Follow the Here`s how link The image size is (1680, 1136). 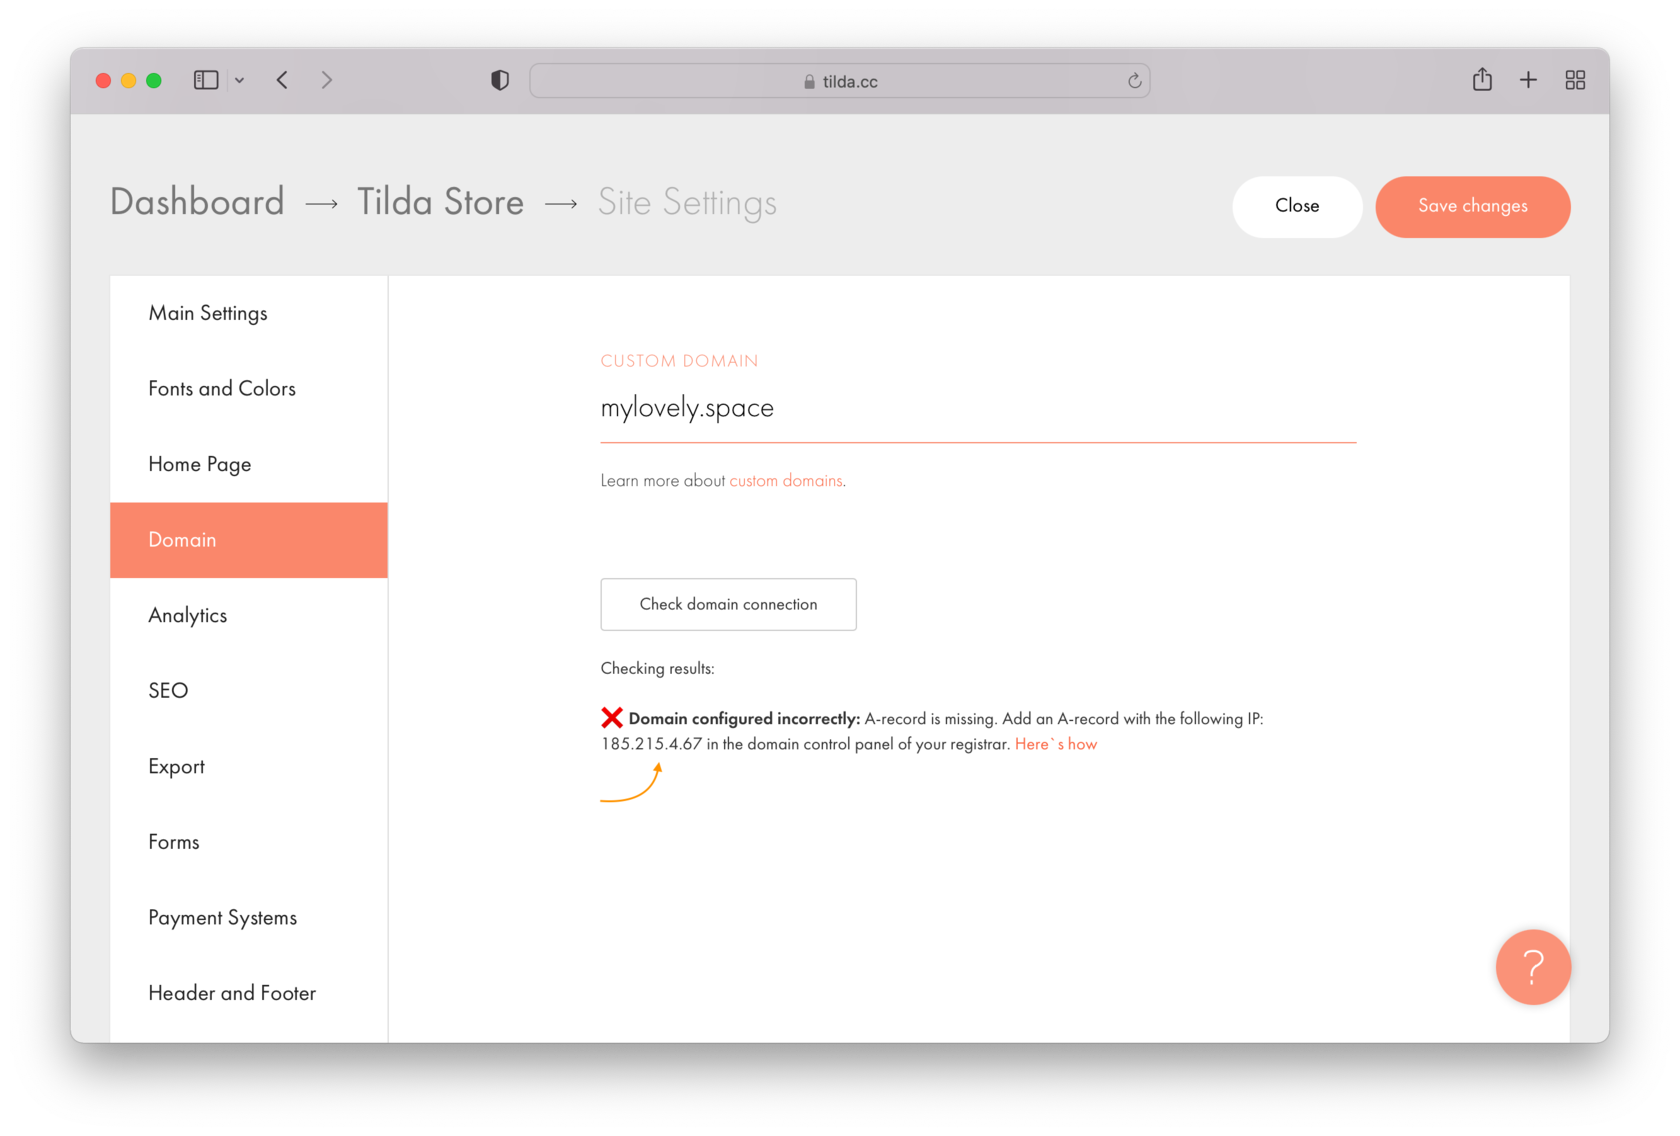click(x=1056, y=743)
